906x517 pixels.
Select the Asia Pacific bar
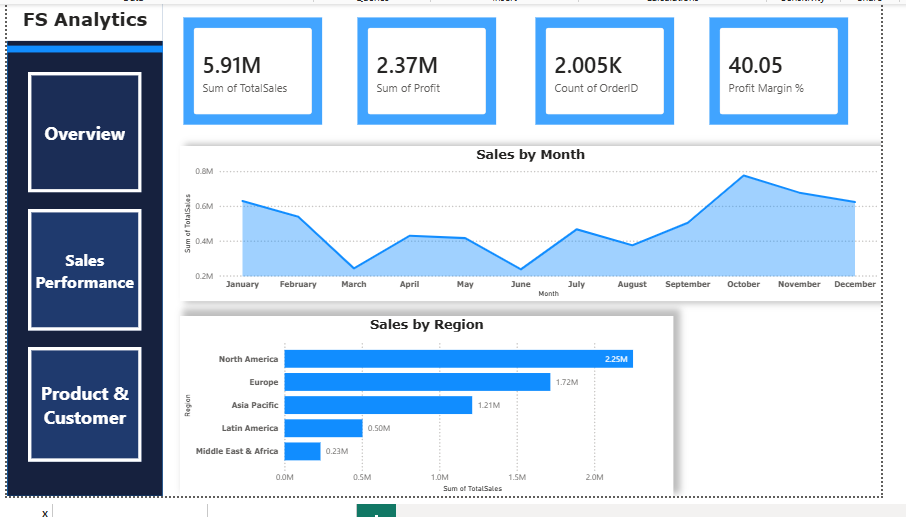378,405
